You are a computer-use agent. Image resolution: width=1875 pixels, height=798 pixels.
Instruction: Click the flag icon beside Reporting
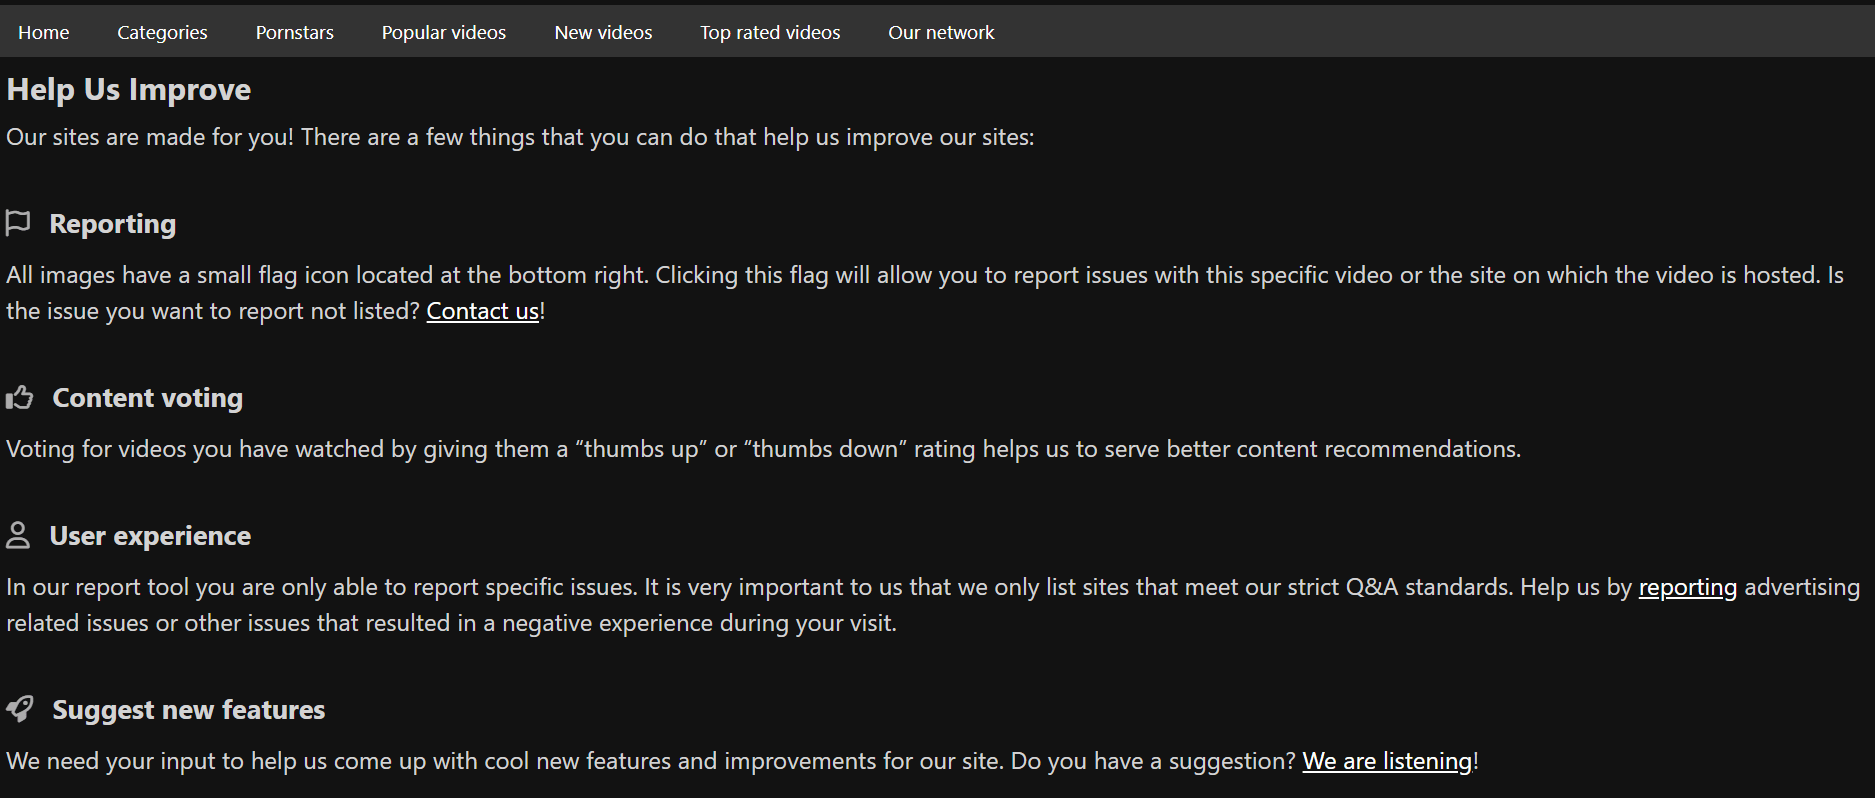point(18,223)
